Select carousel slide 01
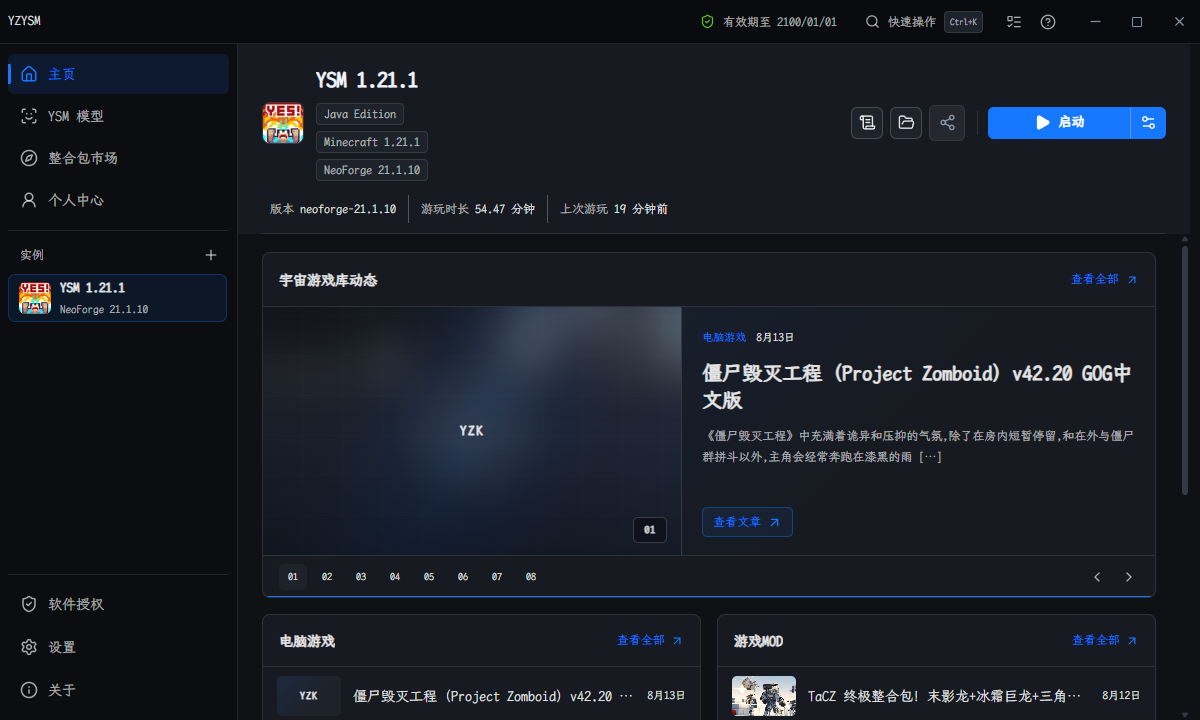This screenshot has height=720, width=1200. (x=293, y=577)
